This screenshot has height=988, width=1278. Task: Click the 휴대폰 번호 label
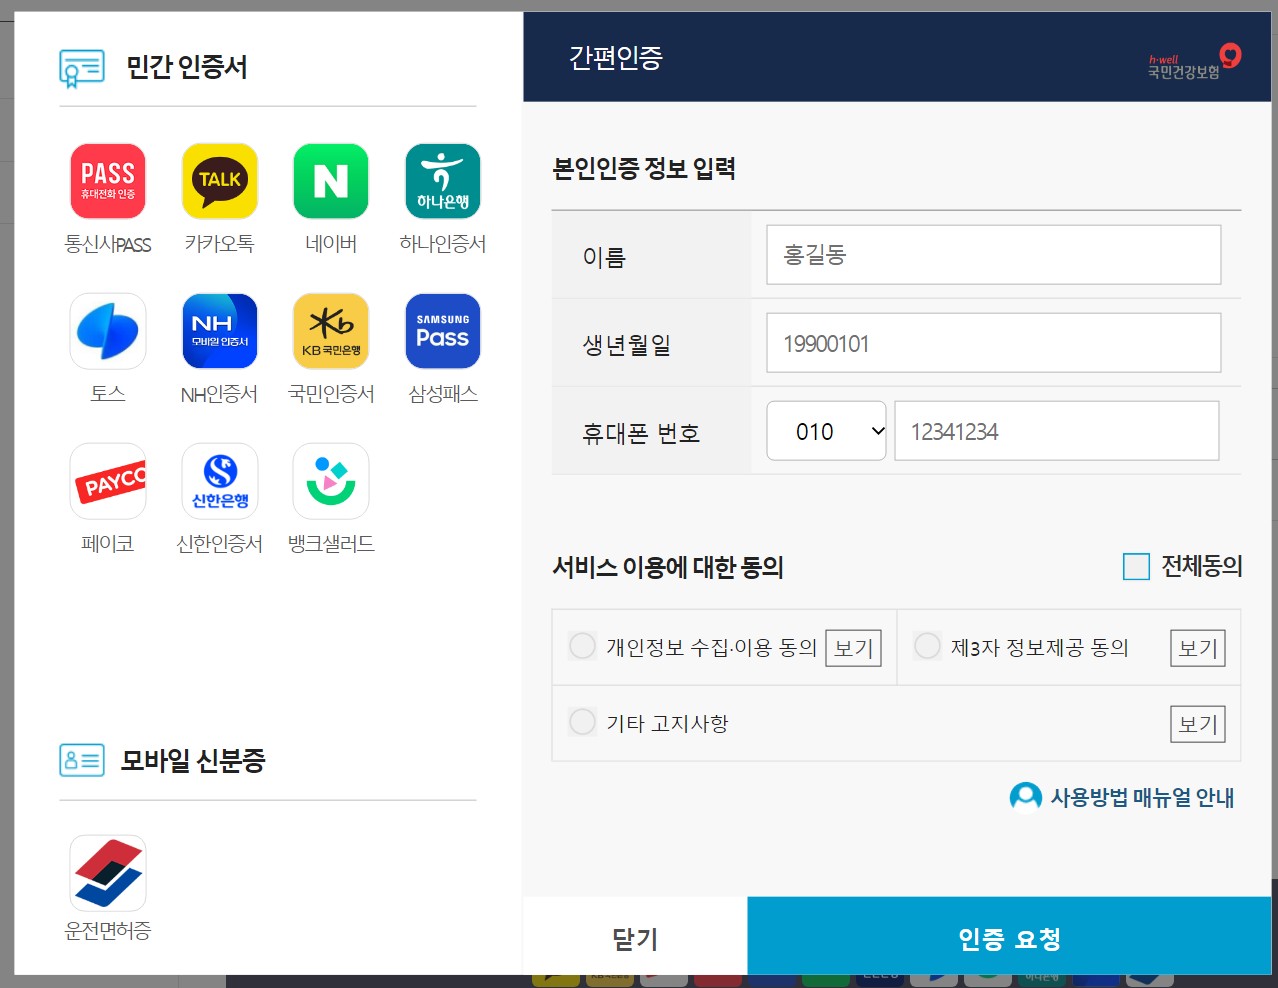coord(641,433)
